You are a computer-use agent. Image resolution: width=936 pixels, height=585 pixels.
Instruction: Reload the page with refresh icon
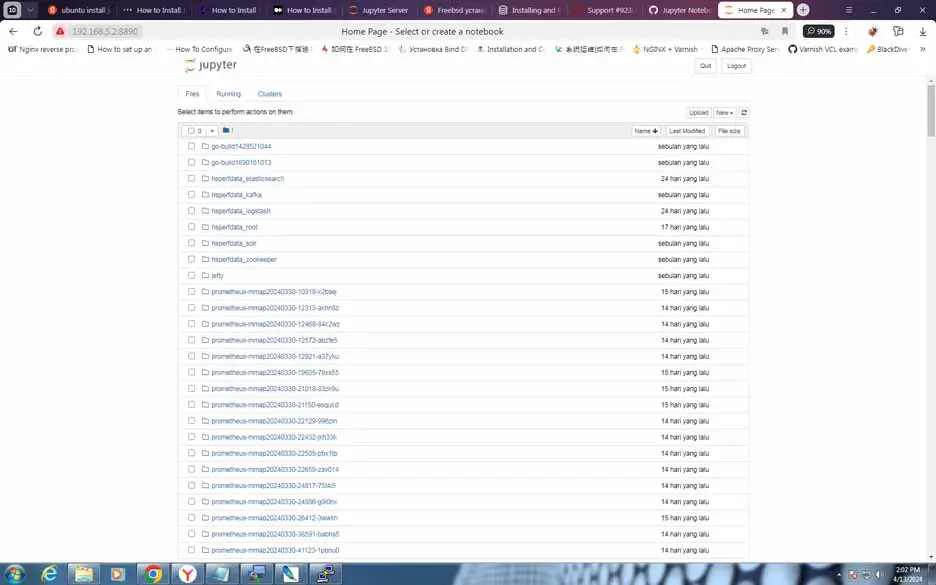(x=37, y=31)
